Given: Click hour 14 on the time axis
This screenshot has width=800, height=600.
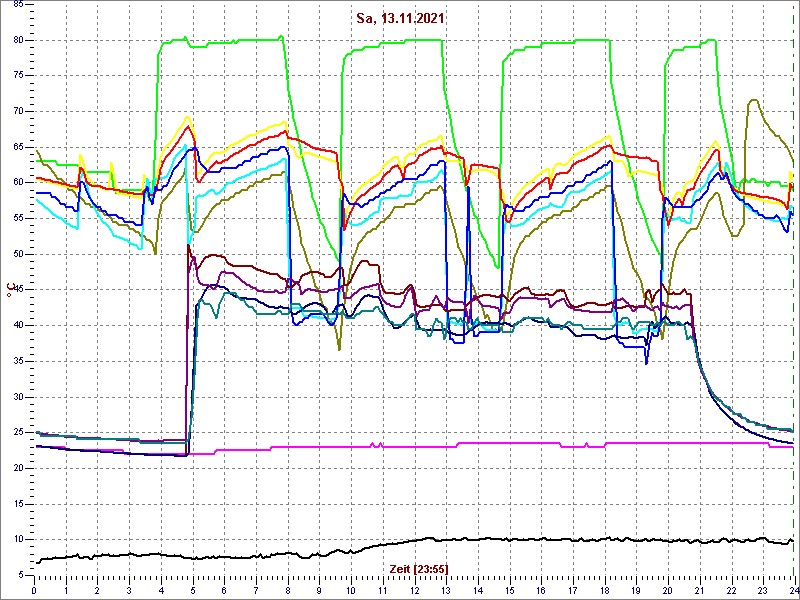Looking at the screenshot, I should [477, 590].
